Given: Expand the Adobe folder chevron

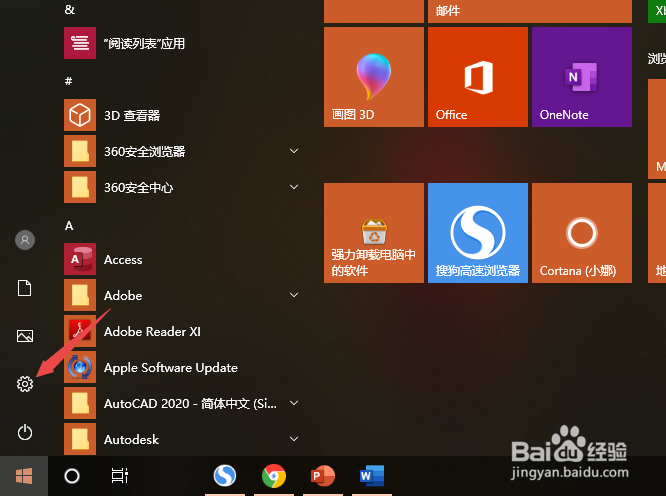Looking at the screenshot, I should coord(294,295).
